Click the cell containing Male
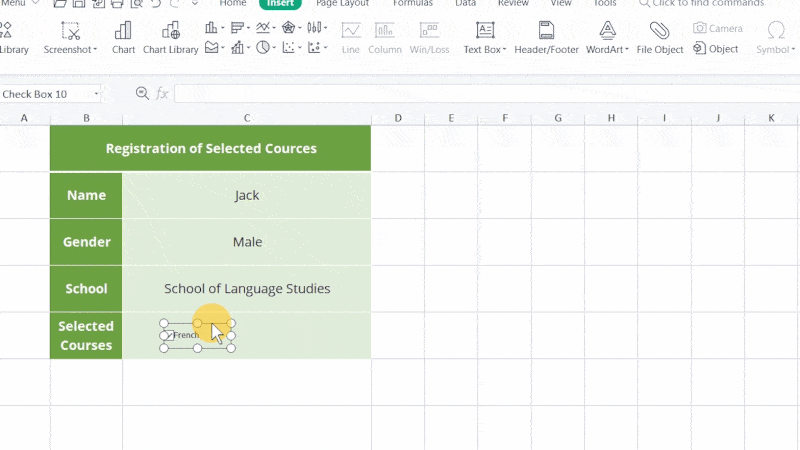This screenshot has width=800, height=450. tap(247, 242)
